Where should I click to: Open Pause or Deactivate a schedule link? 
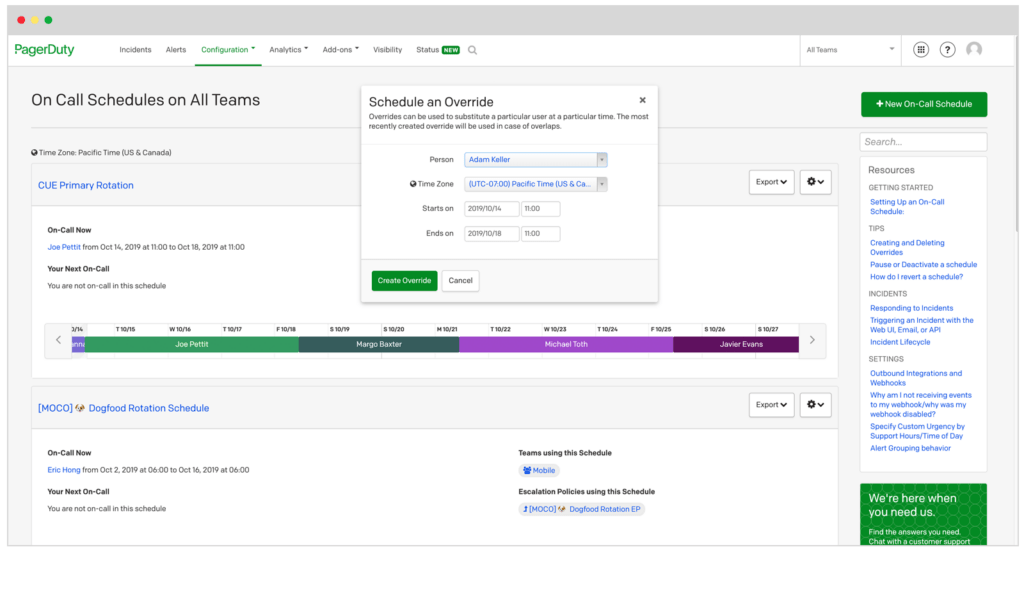[x=923, y=264]
